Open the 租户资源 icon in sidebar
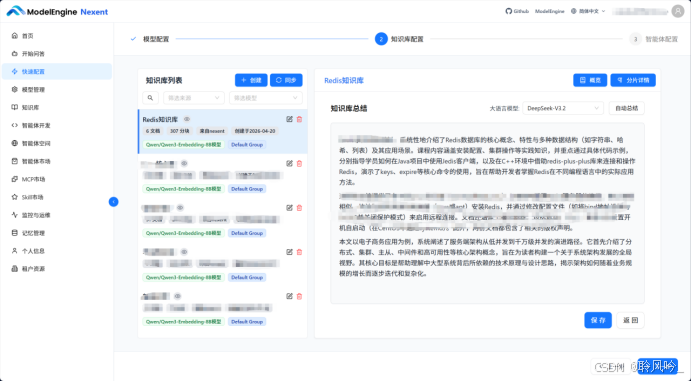This screenshot has width=692, height=381. coord(15,268)
